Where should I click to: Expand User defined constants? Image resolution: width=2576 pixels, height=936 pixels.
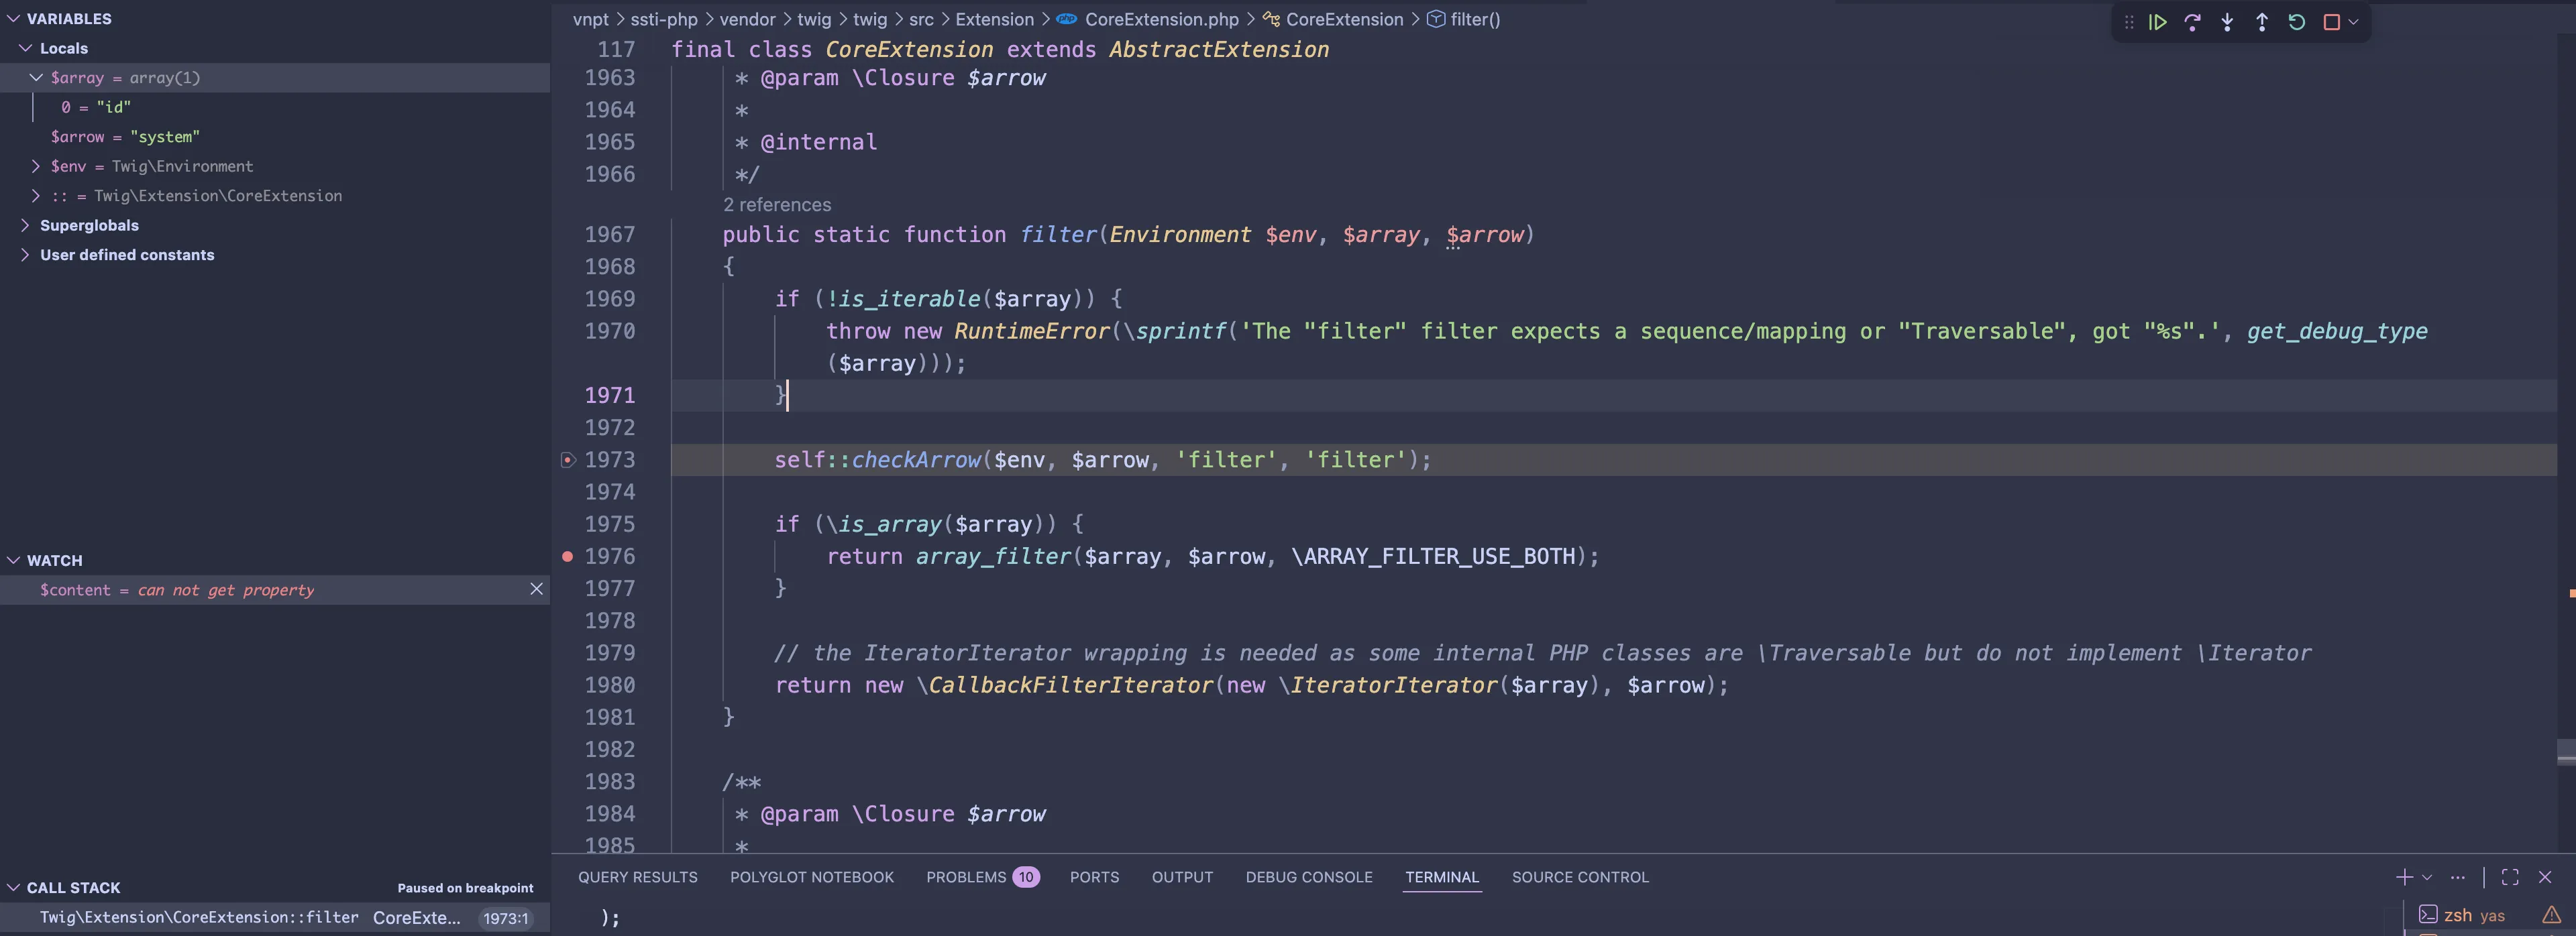pos(25,255)
